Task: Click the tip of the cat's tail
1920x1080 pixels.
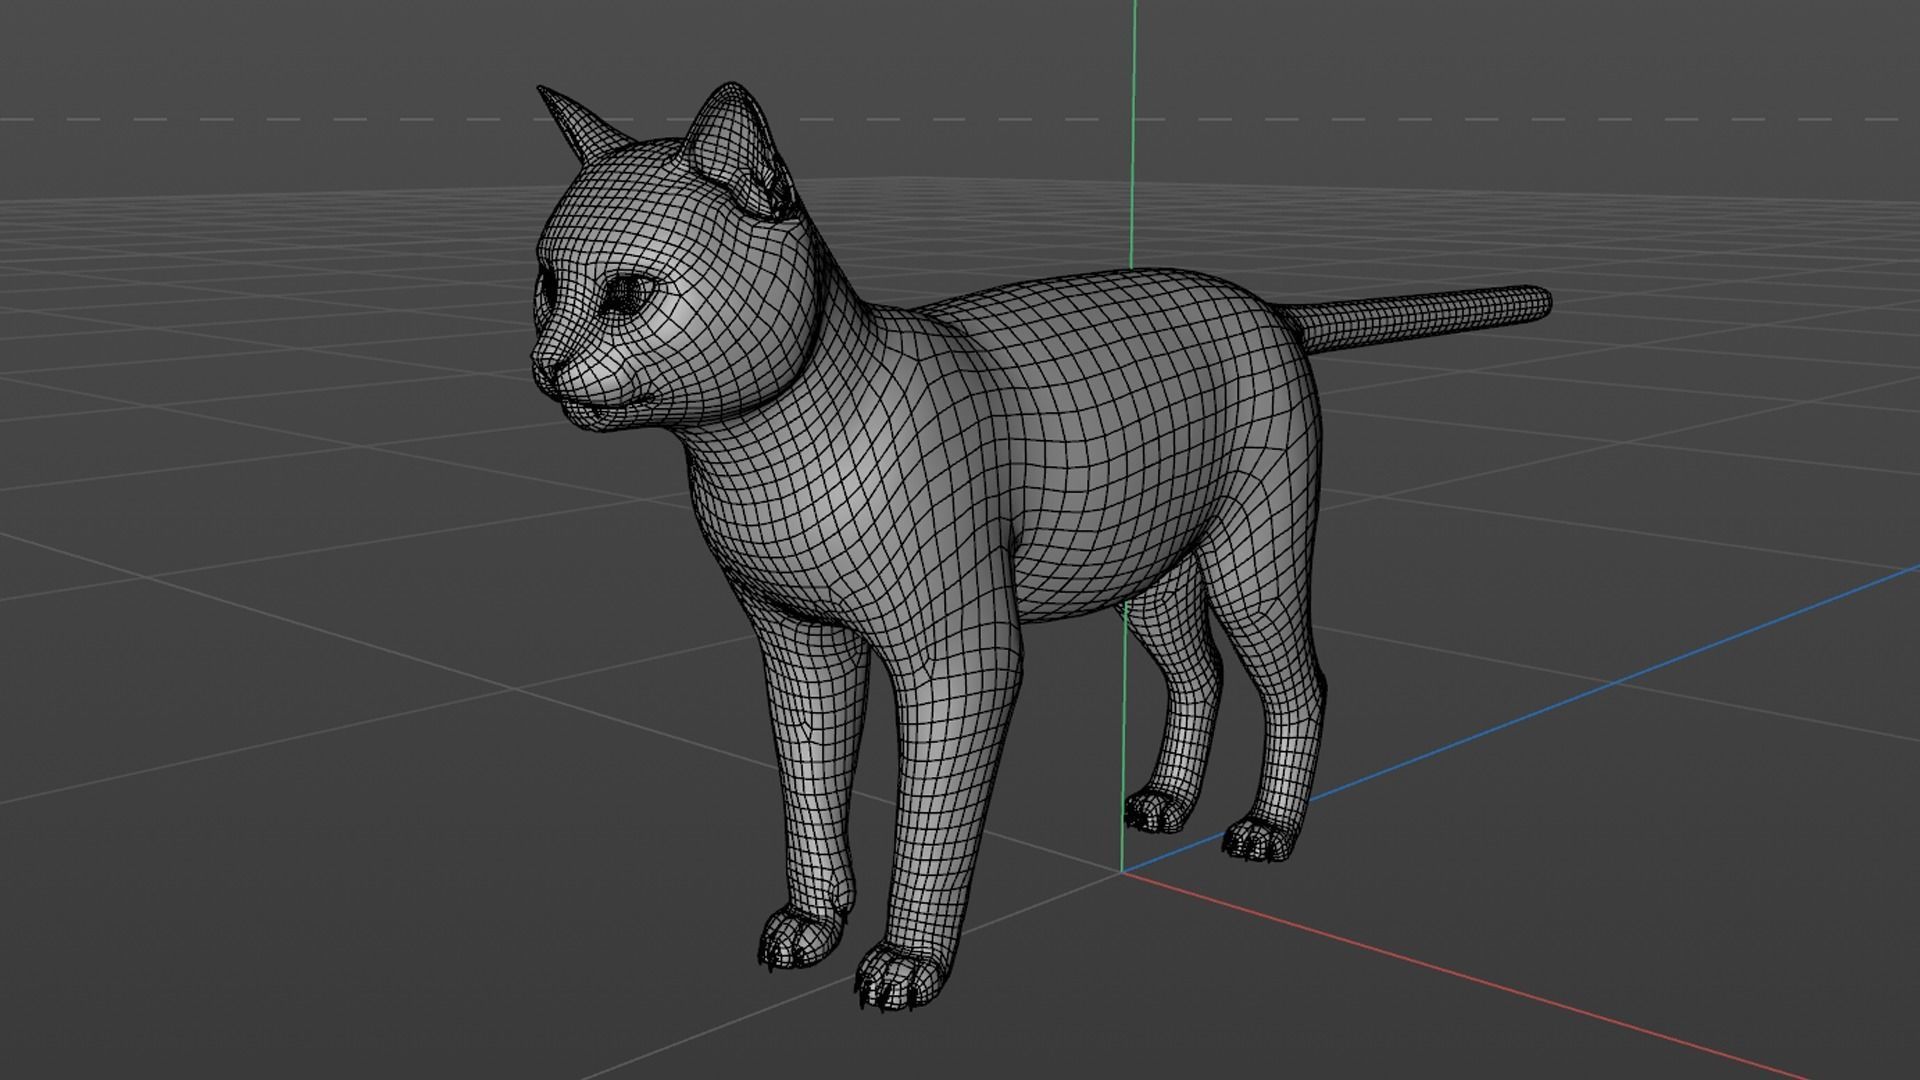Action: click(1538, 303)
